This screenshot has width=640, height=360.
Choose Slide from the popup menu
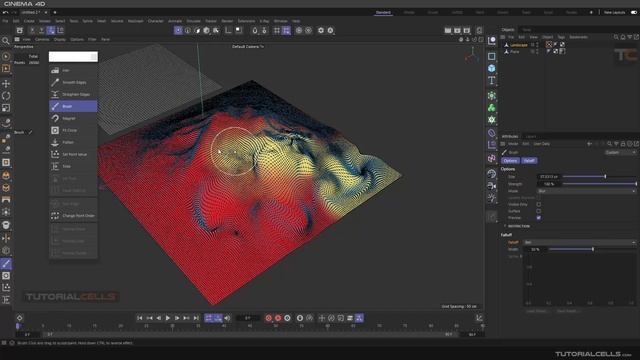[73, 166]
